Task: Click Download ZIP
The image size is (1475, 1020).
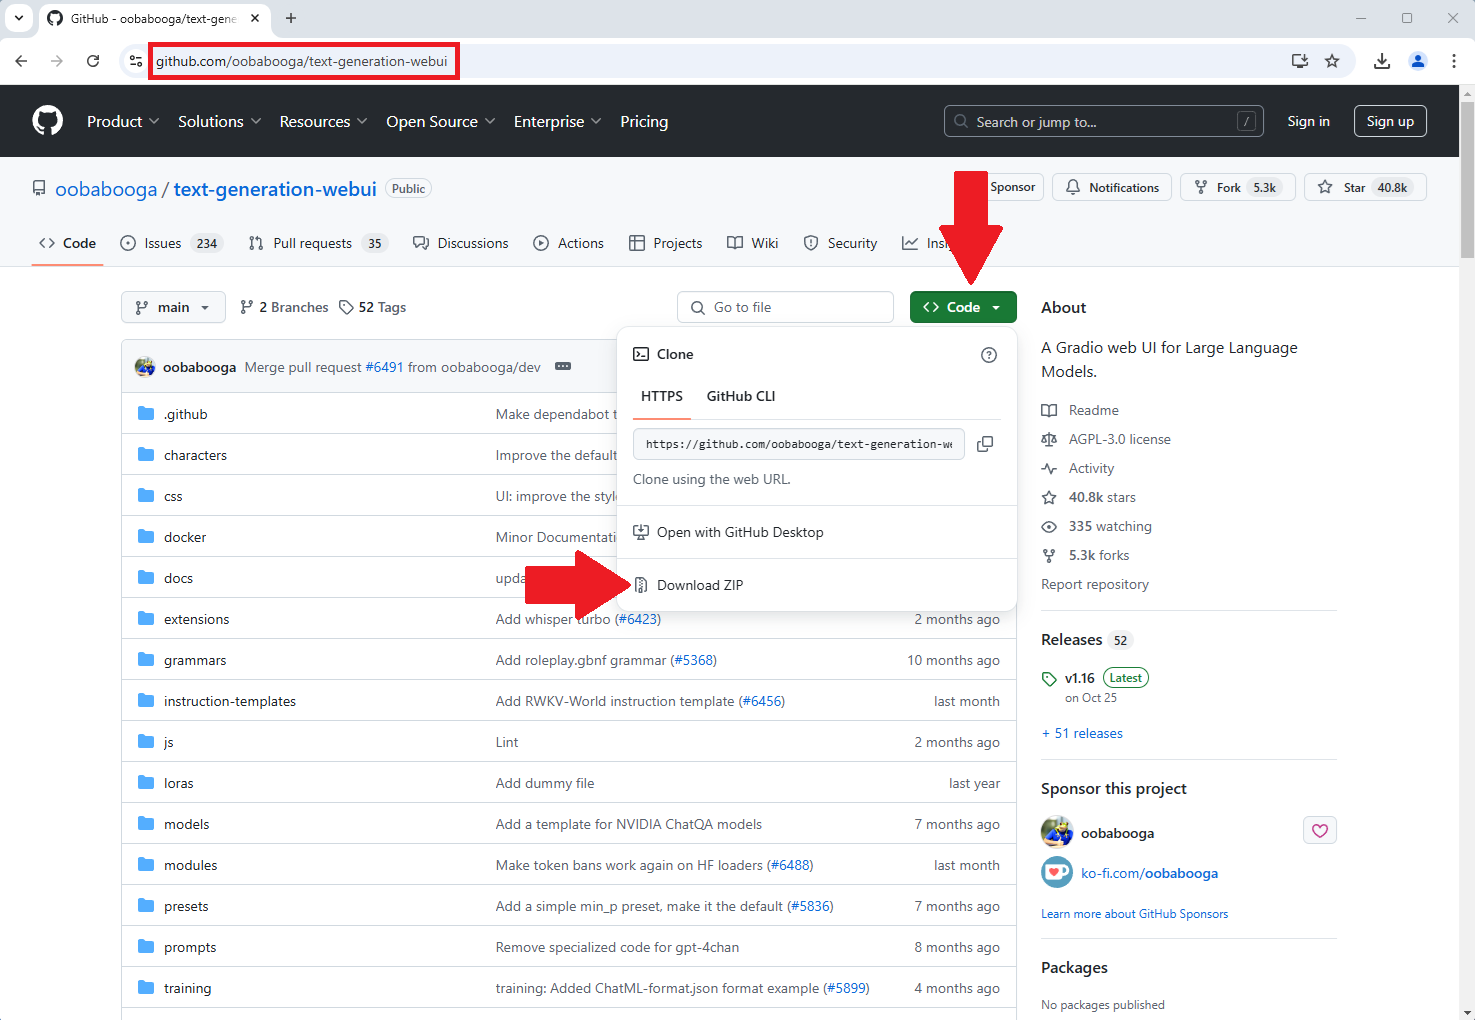Action: [700, 585]
